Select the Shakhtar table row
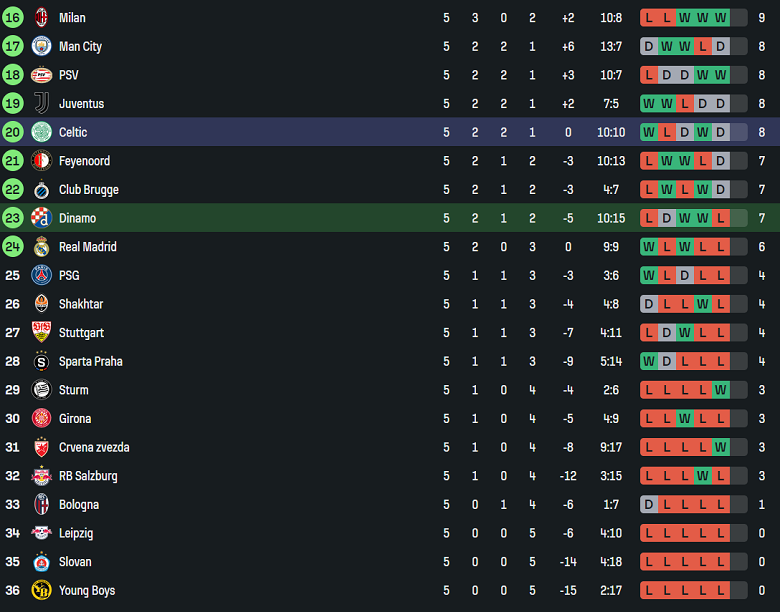This screenshot has width=780, height=612. coord(390,304)
